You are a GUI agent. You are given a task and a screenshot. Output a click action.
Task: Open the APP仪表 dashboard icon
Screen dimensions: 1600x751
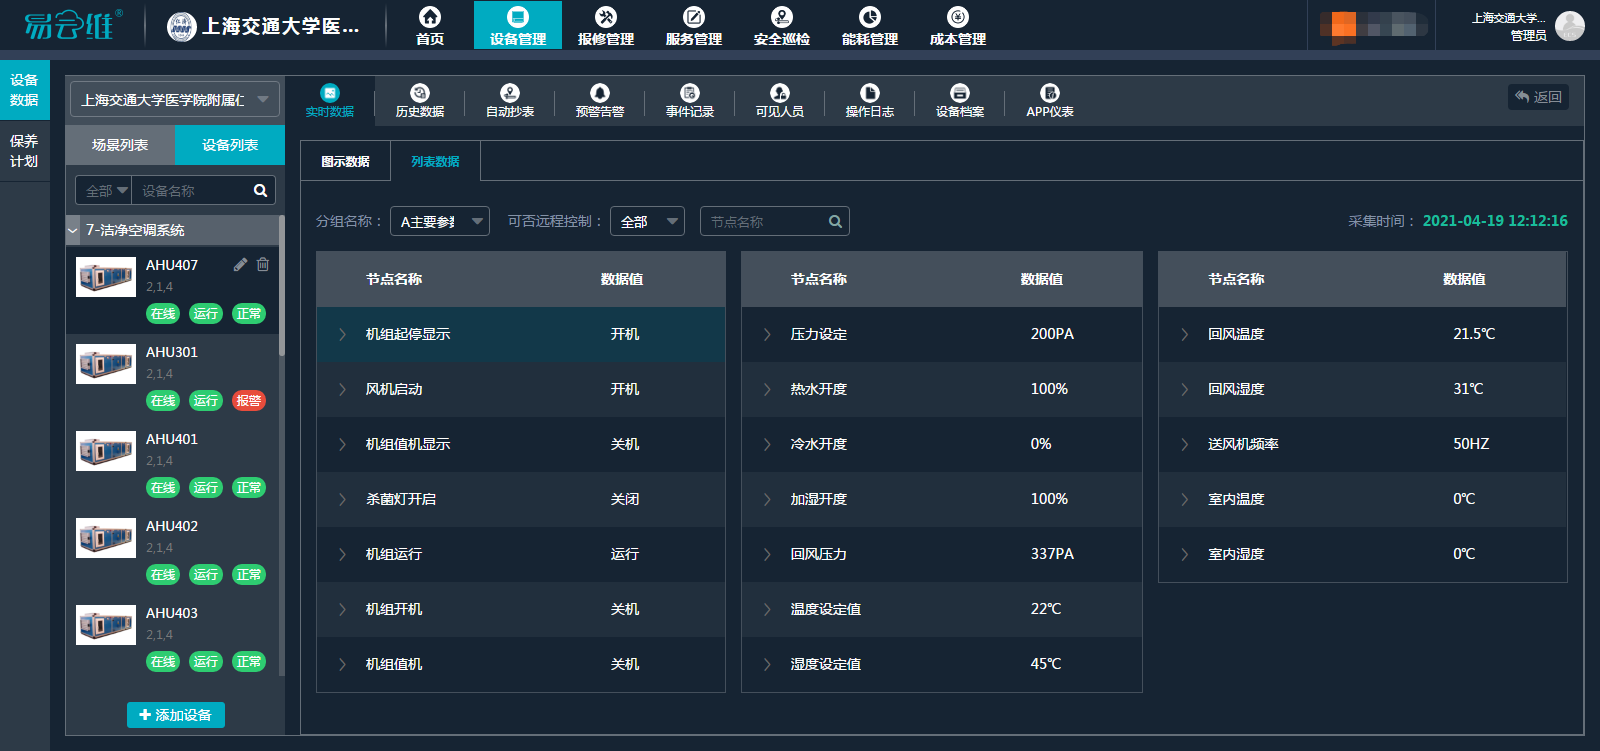tap(1049, 94)
